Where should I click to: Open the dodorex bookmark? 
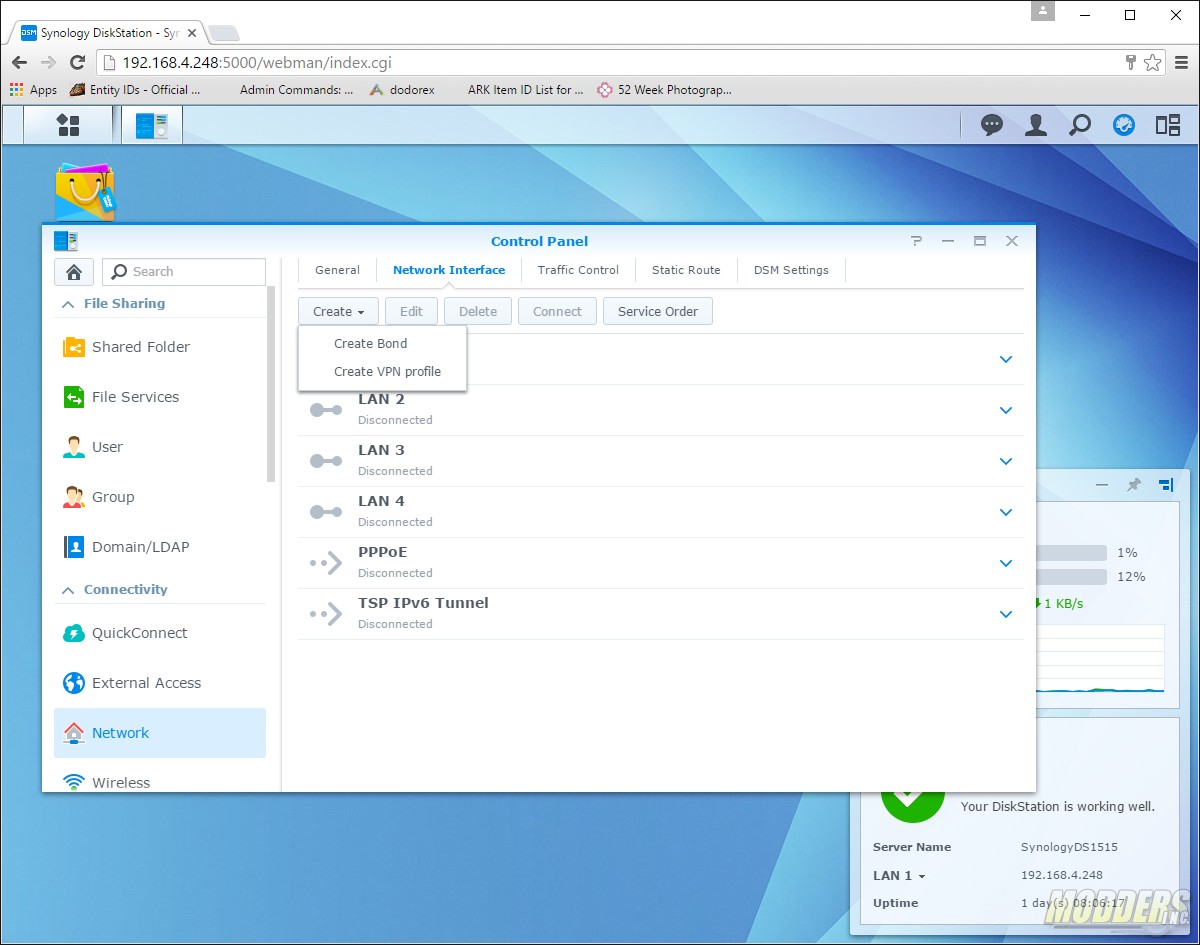pyautogui.click(x=401, y=89)
